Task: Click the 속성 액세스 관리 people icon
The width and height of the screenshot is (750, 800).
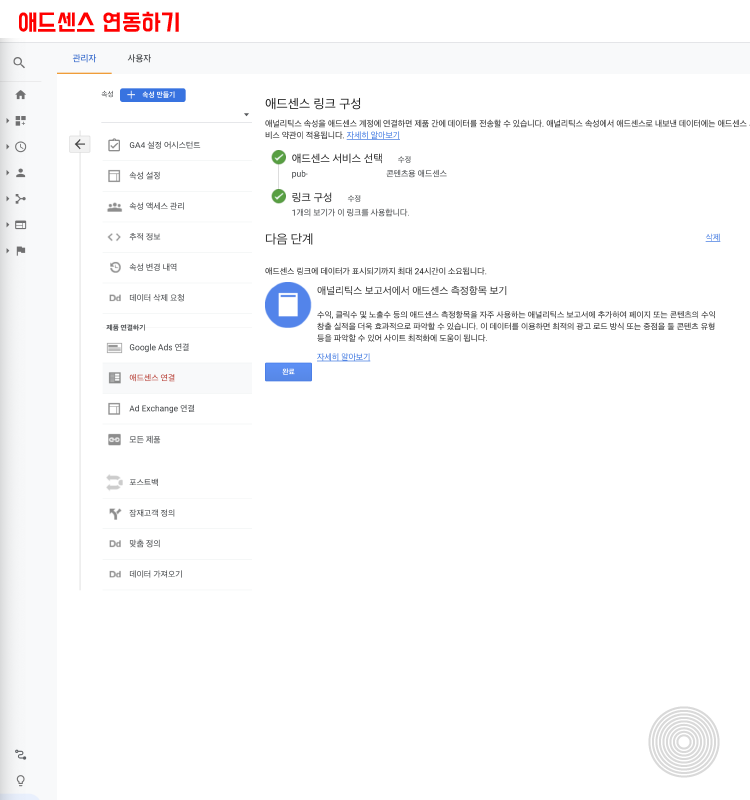Action: point(114,207)
